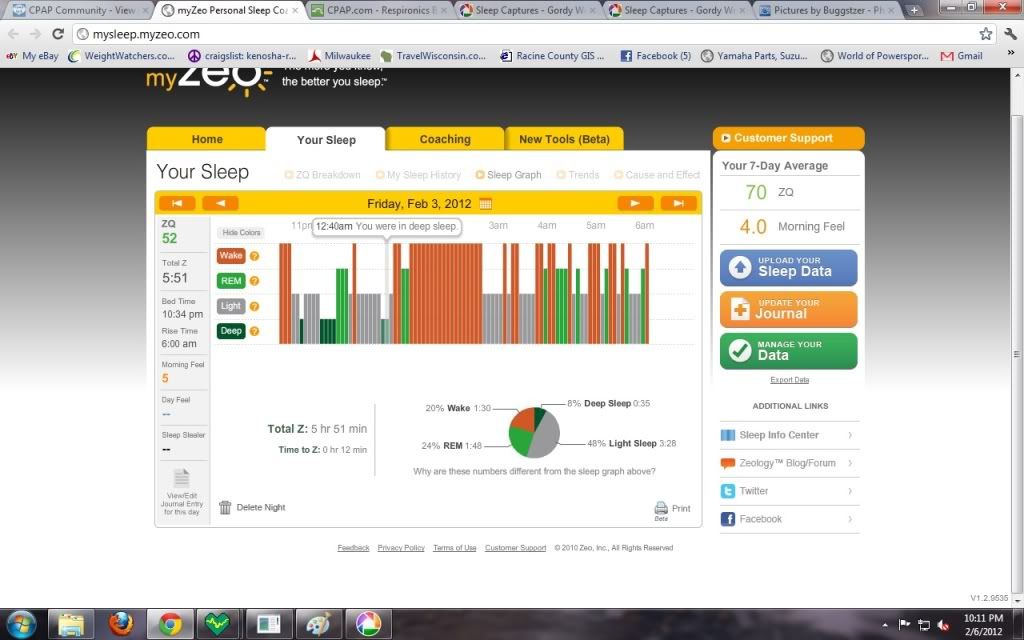Image resolution: width=1024 pixels, height=640 pixels.
Task: Click Wake orange color legend
Action: [231, 256]
